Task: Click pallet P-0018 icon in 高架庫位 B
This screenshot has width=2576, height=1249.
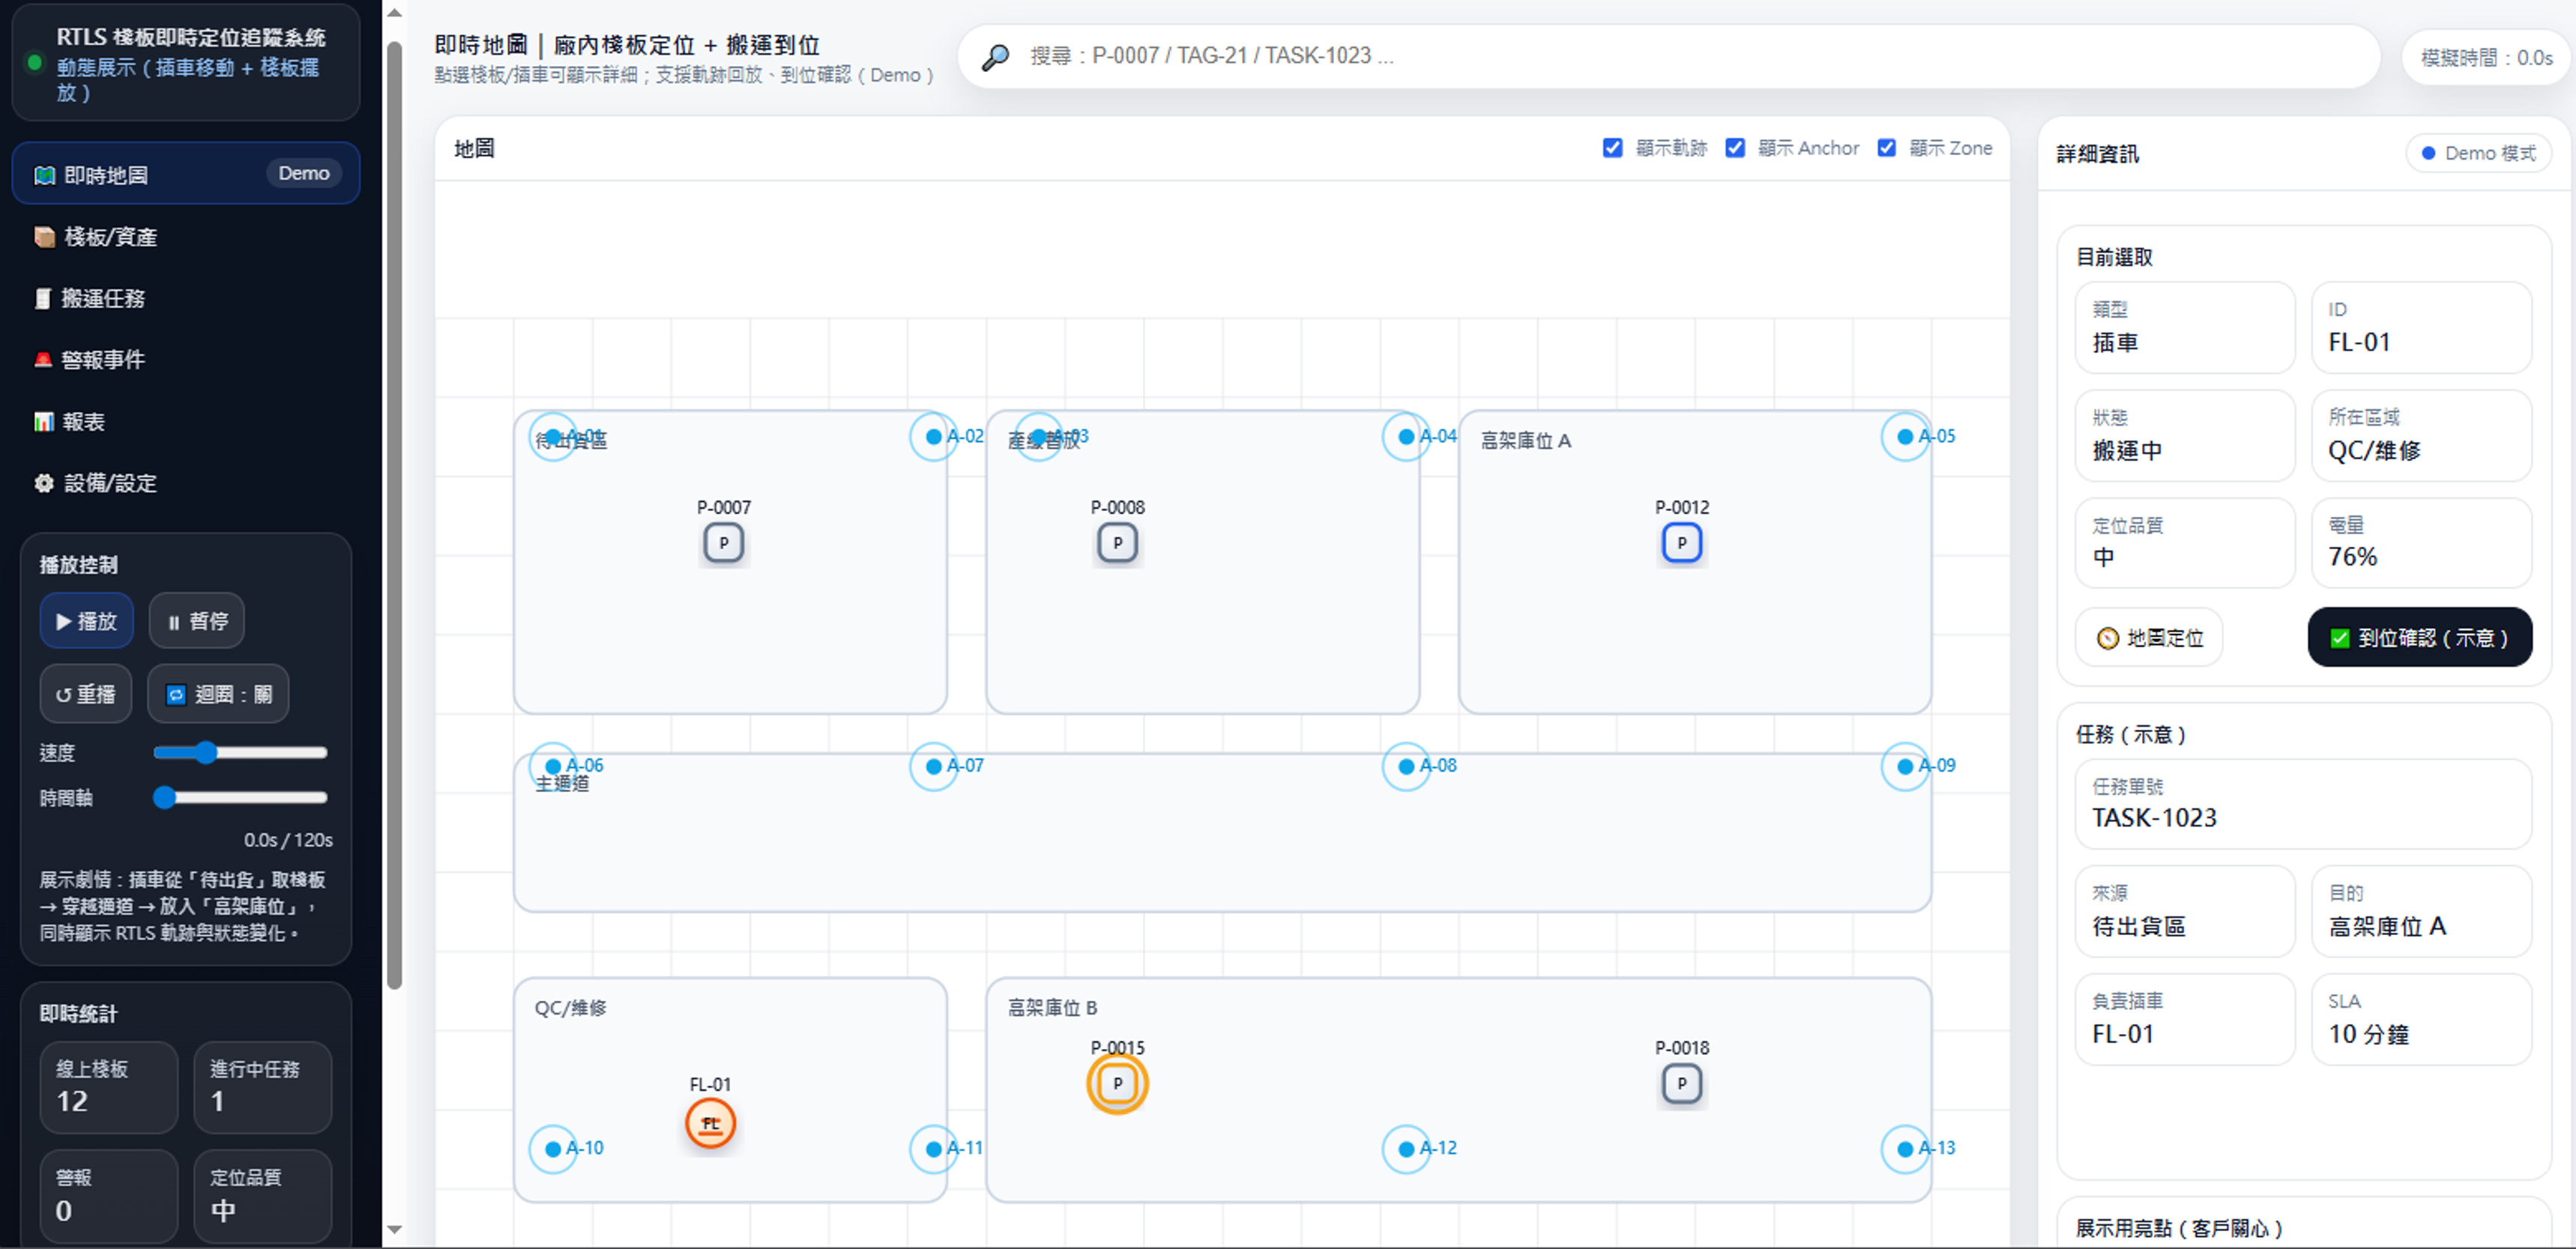Action: point(1681,1084)
